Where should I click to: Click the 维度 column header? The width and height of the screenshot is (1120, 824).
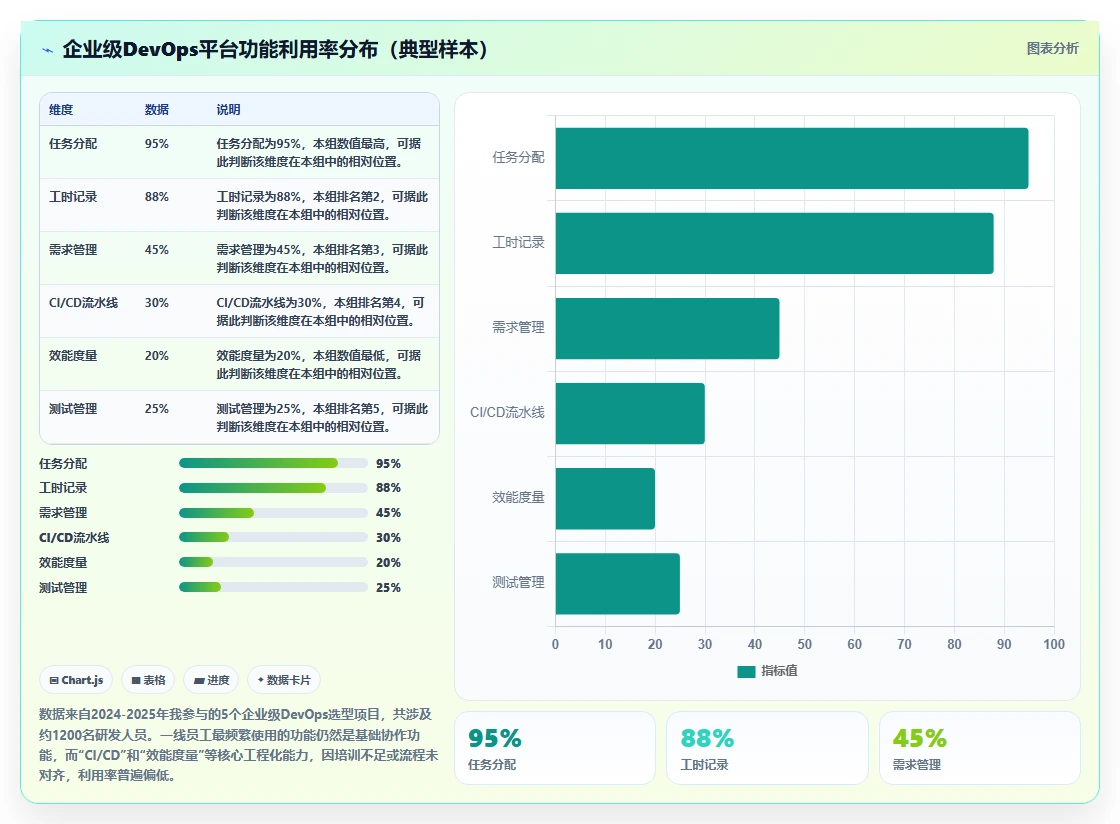61,109
